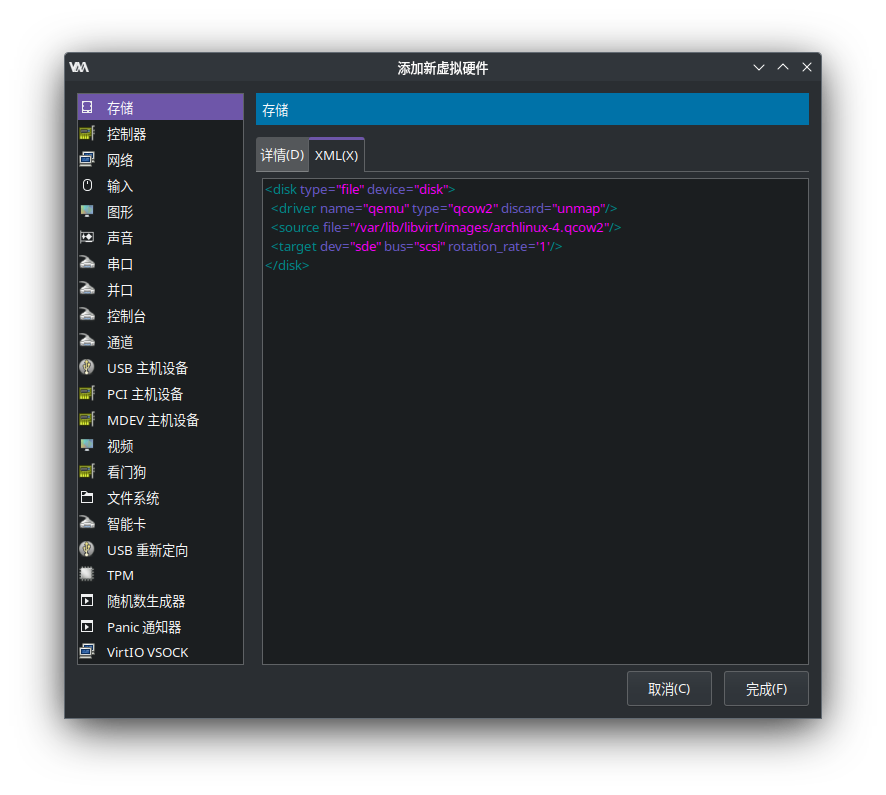
Task: Select the 声音 sound icon
Action: (x=87, y=237)
